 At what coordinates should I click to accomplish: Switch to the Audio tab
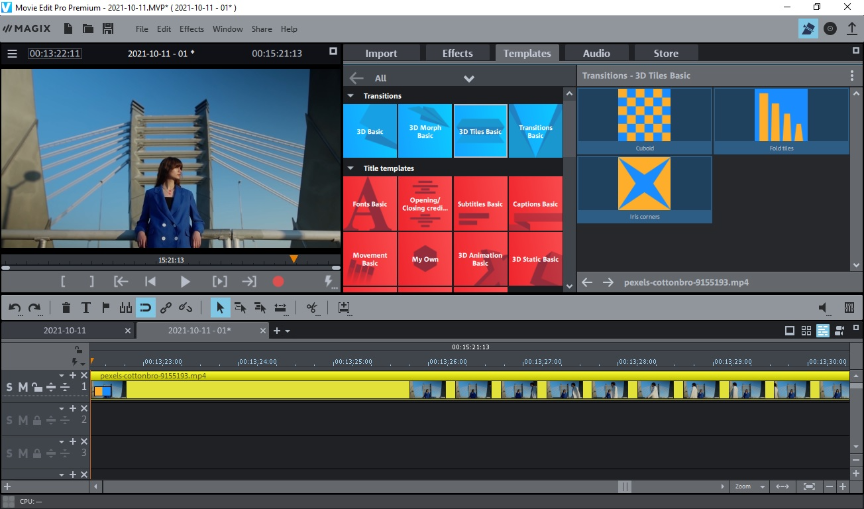[x=596, y=53]
